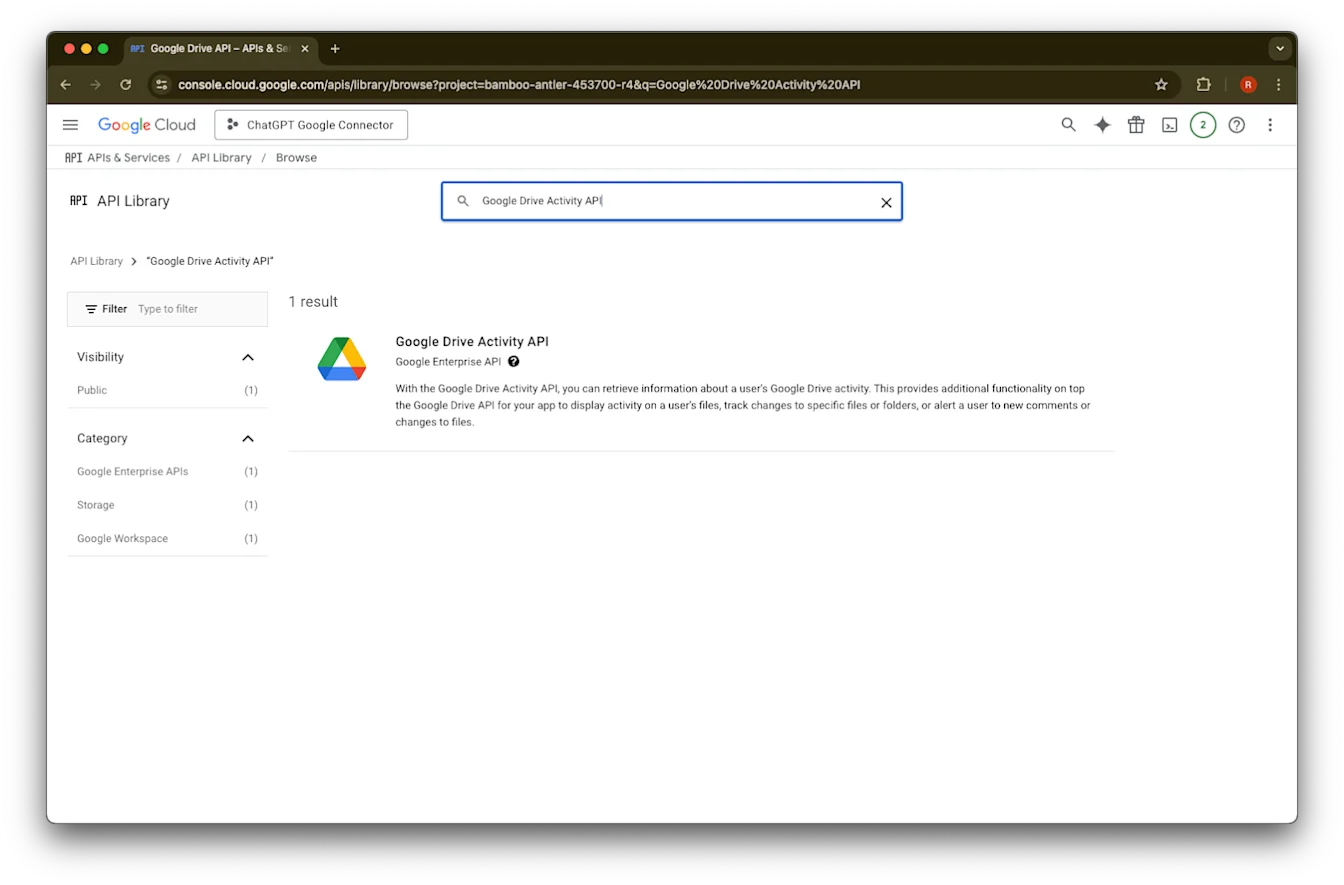Bookmark page with star icon
1344x885 pixels.
pos(1161,85)
